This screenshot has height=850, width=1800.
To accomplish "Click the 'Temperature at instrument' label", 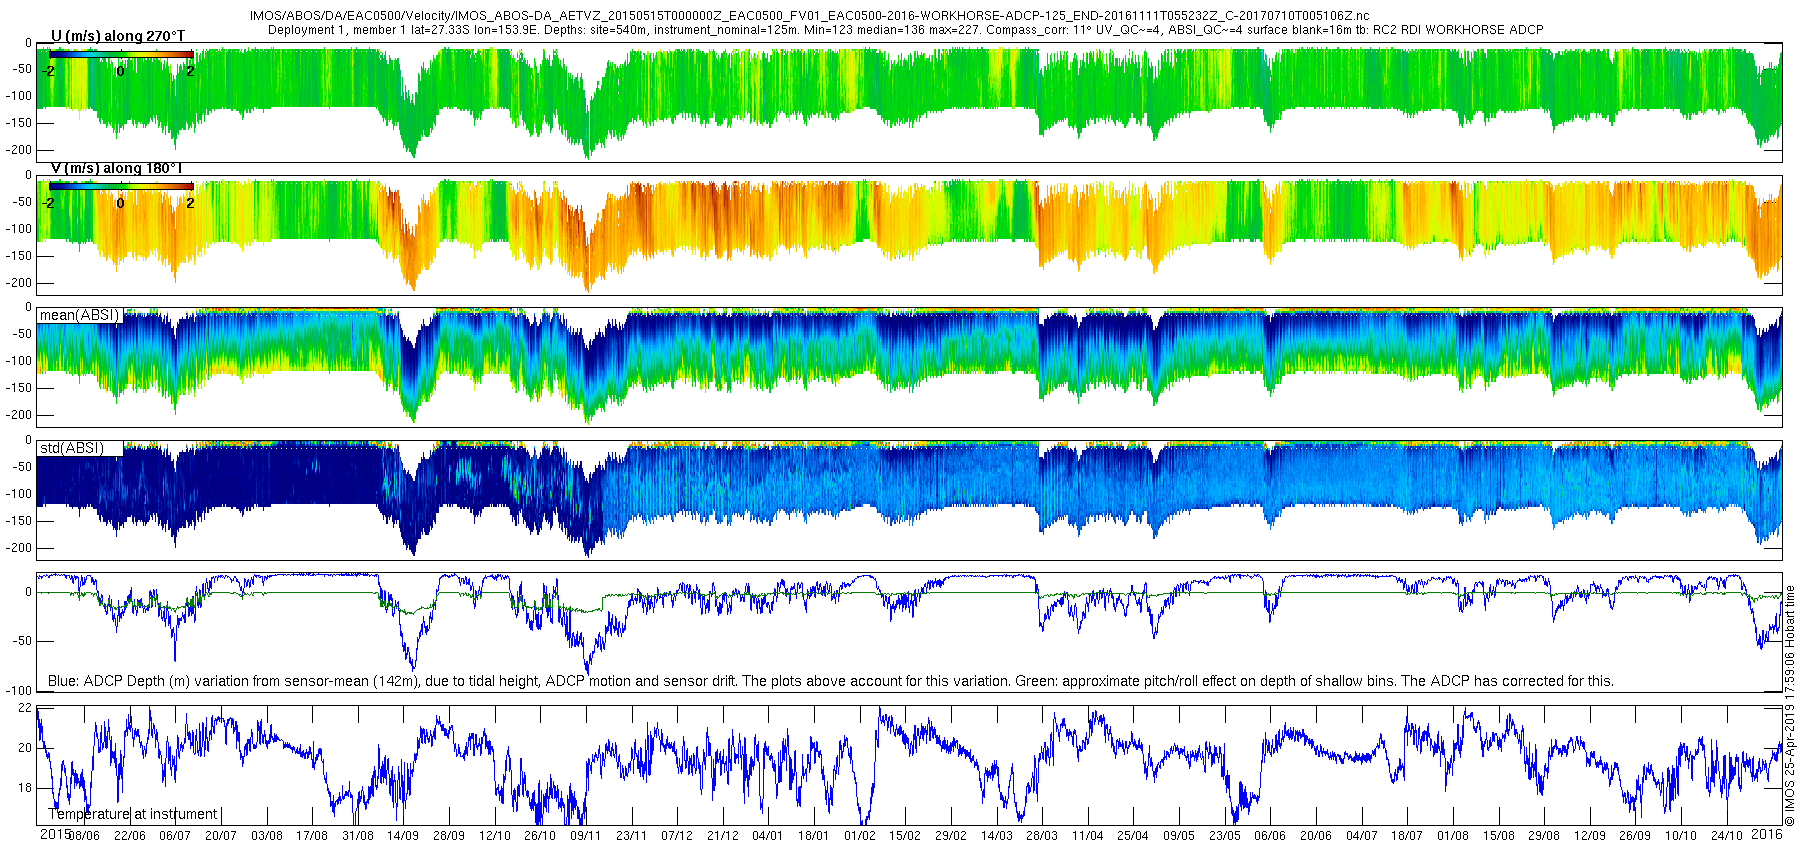I will (x=133, y=814).
